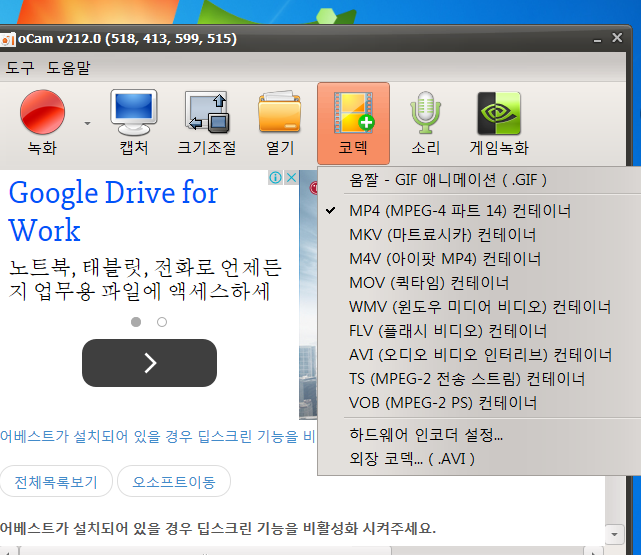Choose 움짤 - GIF 애니메이션 (.GIF) format
Screen dimensions: 641x555
coord(479,180)
